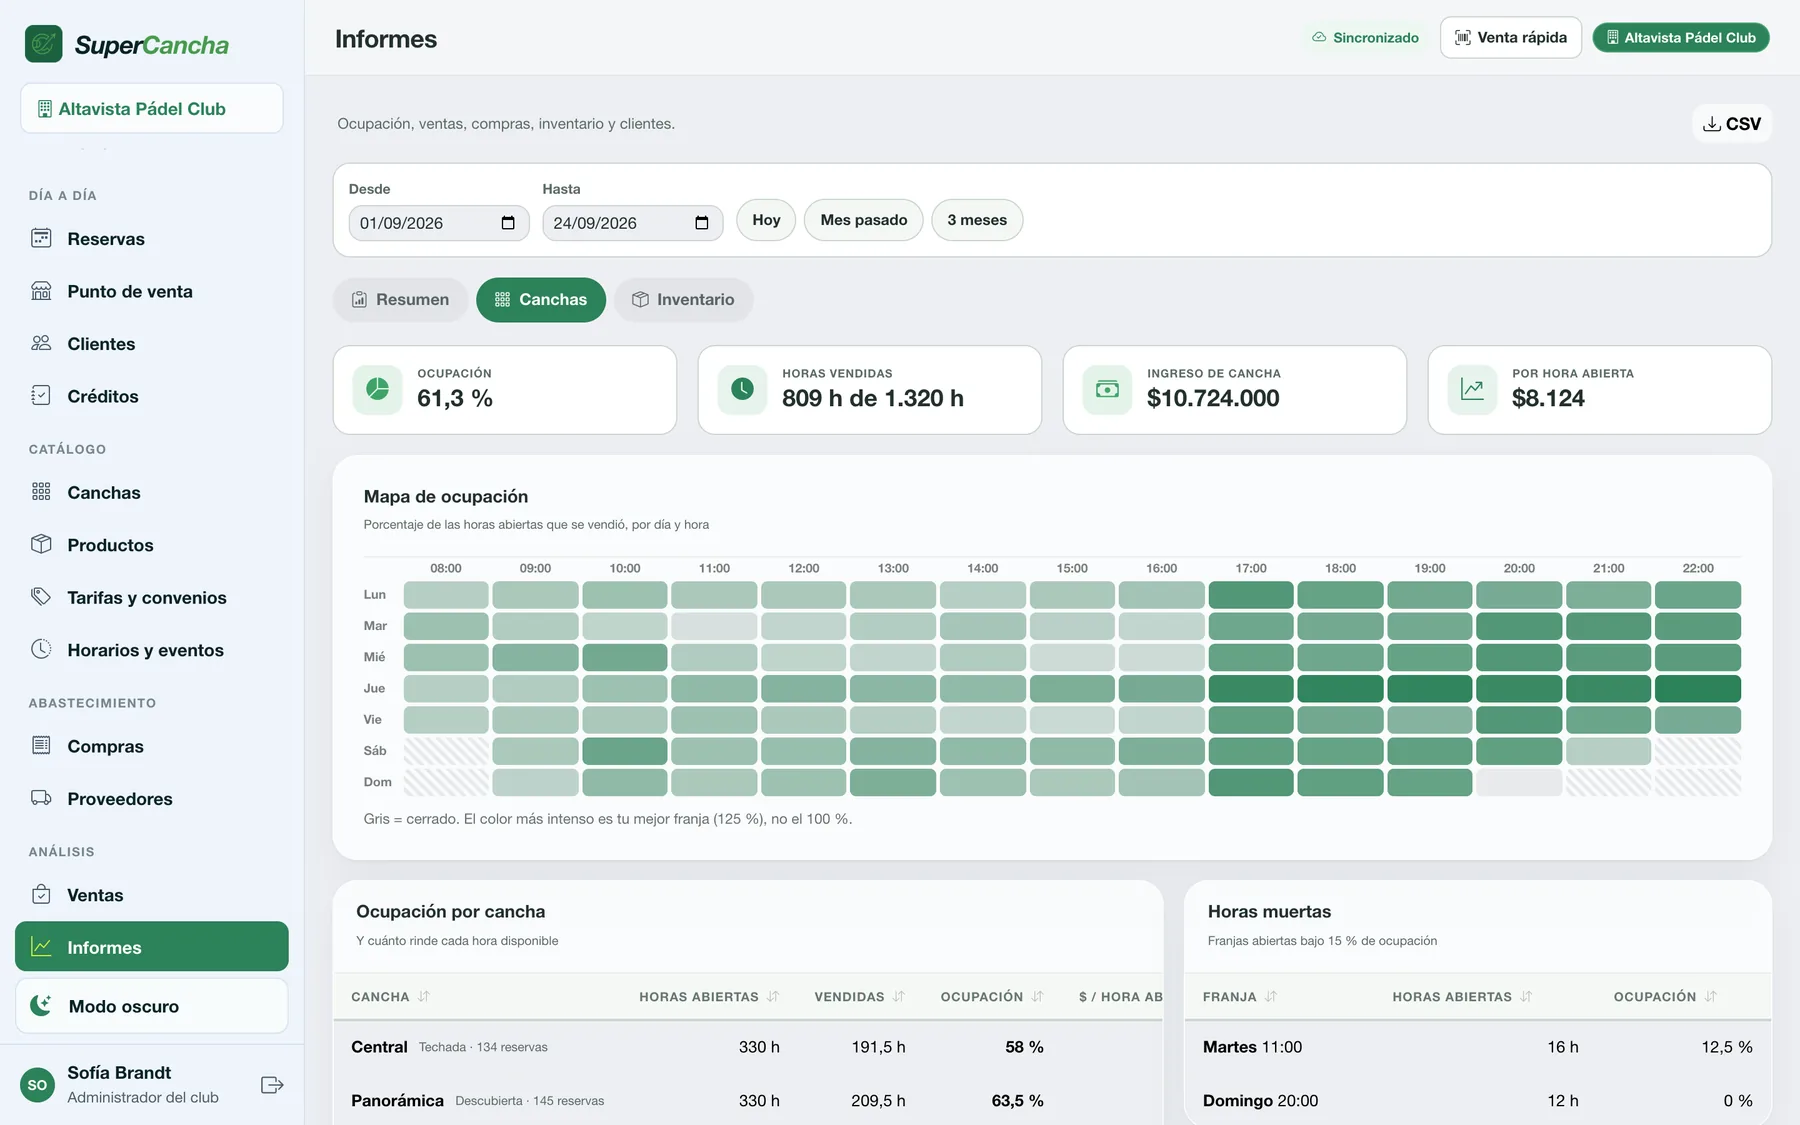Viewport: 1800px width, 1125px height.
Task: Select the 3 meses date range
Action: [x=977, y=220]
